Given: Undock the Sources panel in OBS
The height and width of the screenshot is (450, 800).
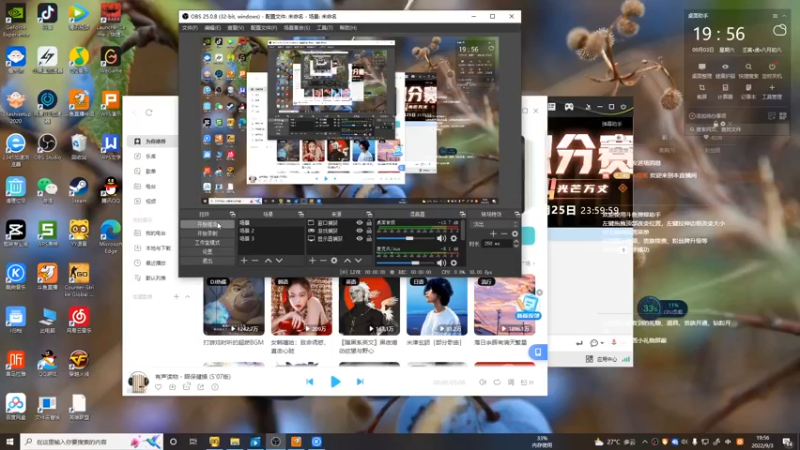Looking at the screenshot, I should tap(369, 214).
